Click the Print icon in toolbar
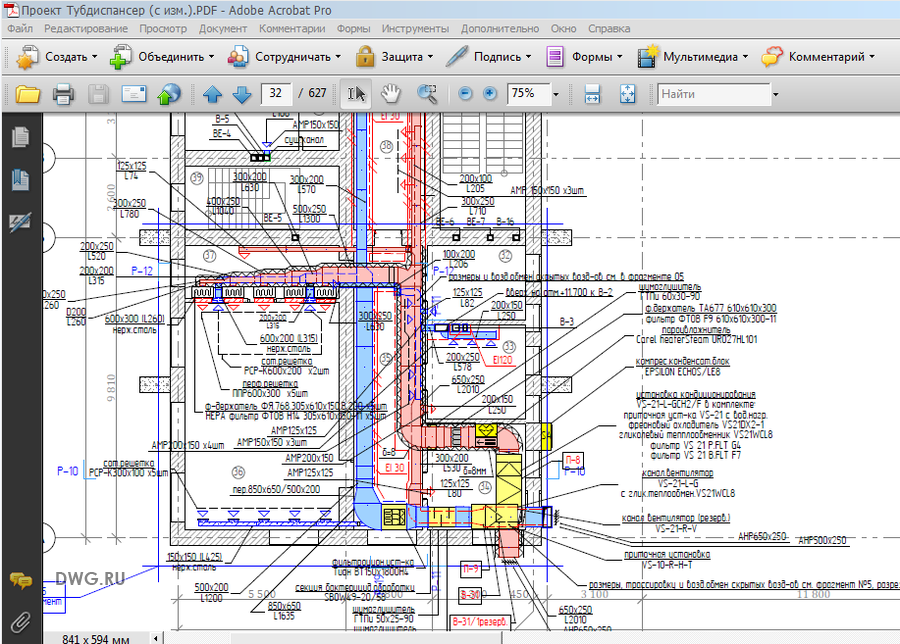This screenshot has width=900, height=644. pos(63,95)
